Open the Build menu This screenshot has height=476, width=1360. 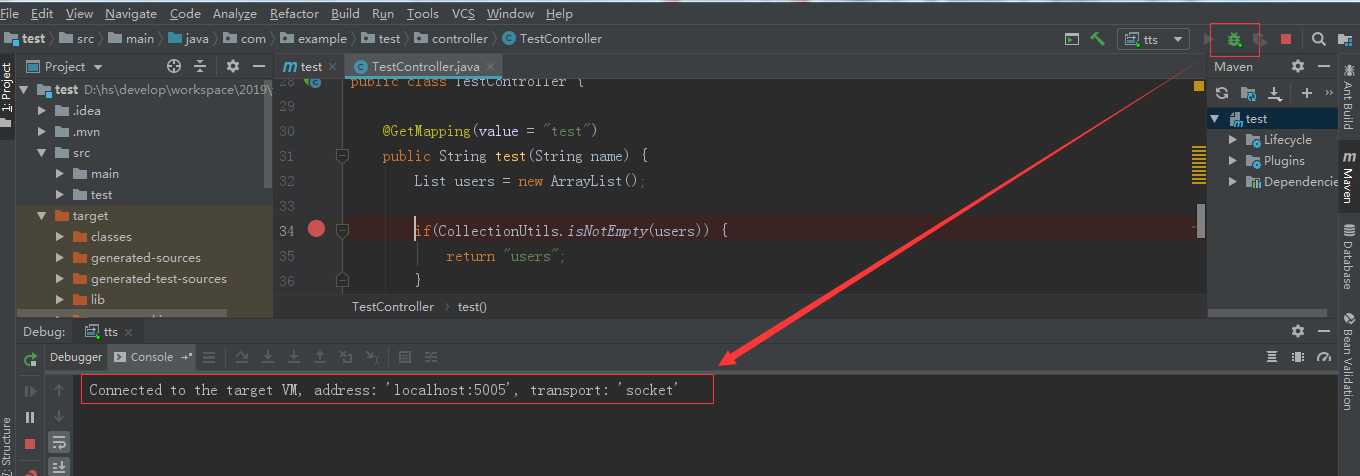pyautogui.click(x=346, y=14)
